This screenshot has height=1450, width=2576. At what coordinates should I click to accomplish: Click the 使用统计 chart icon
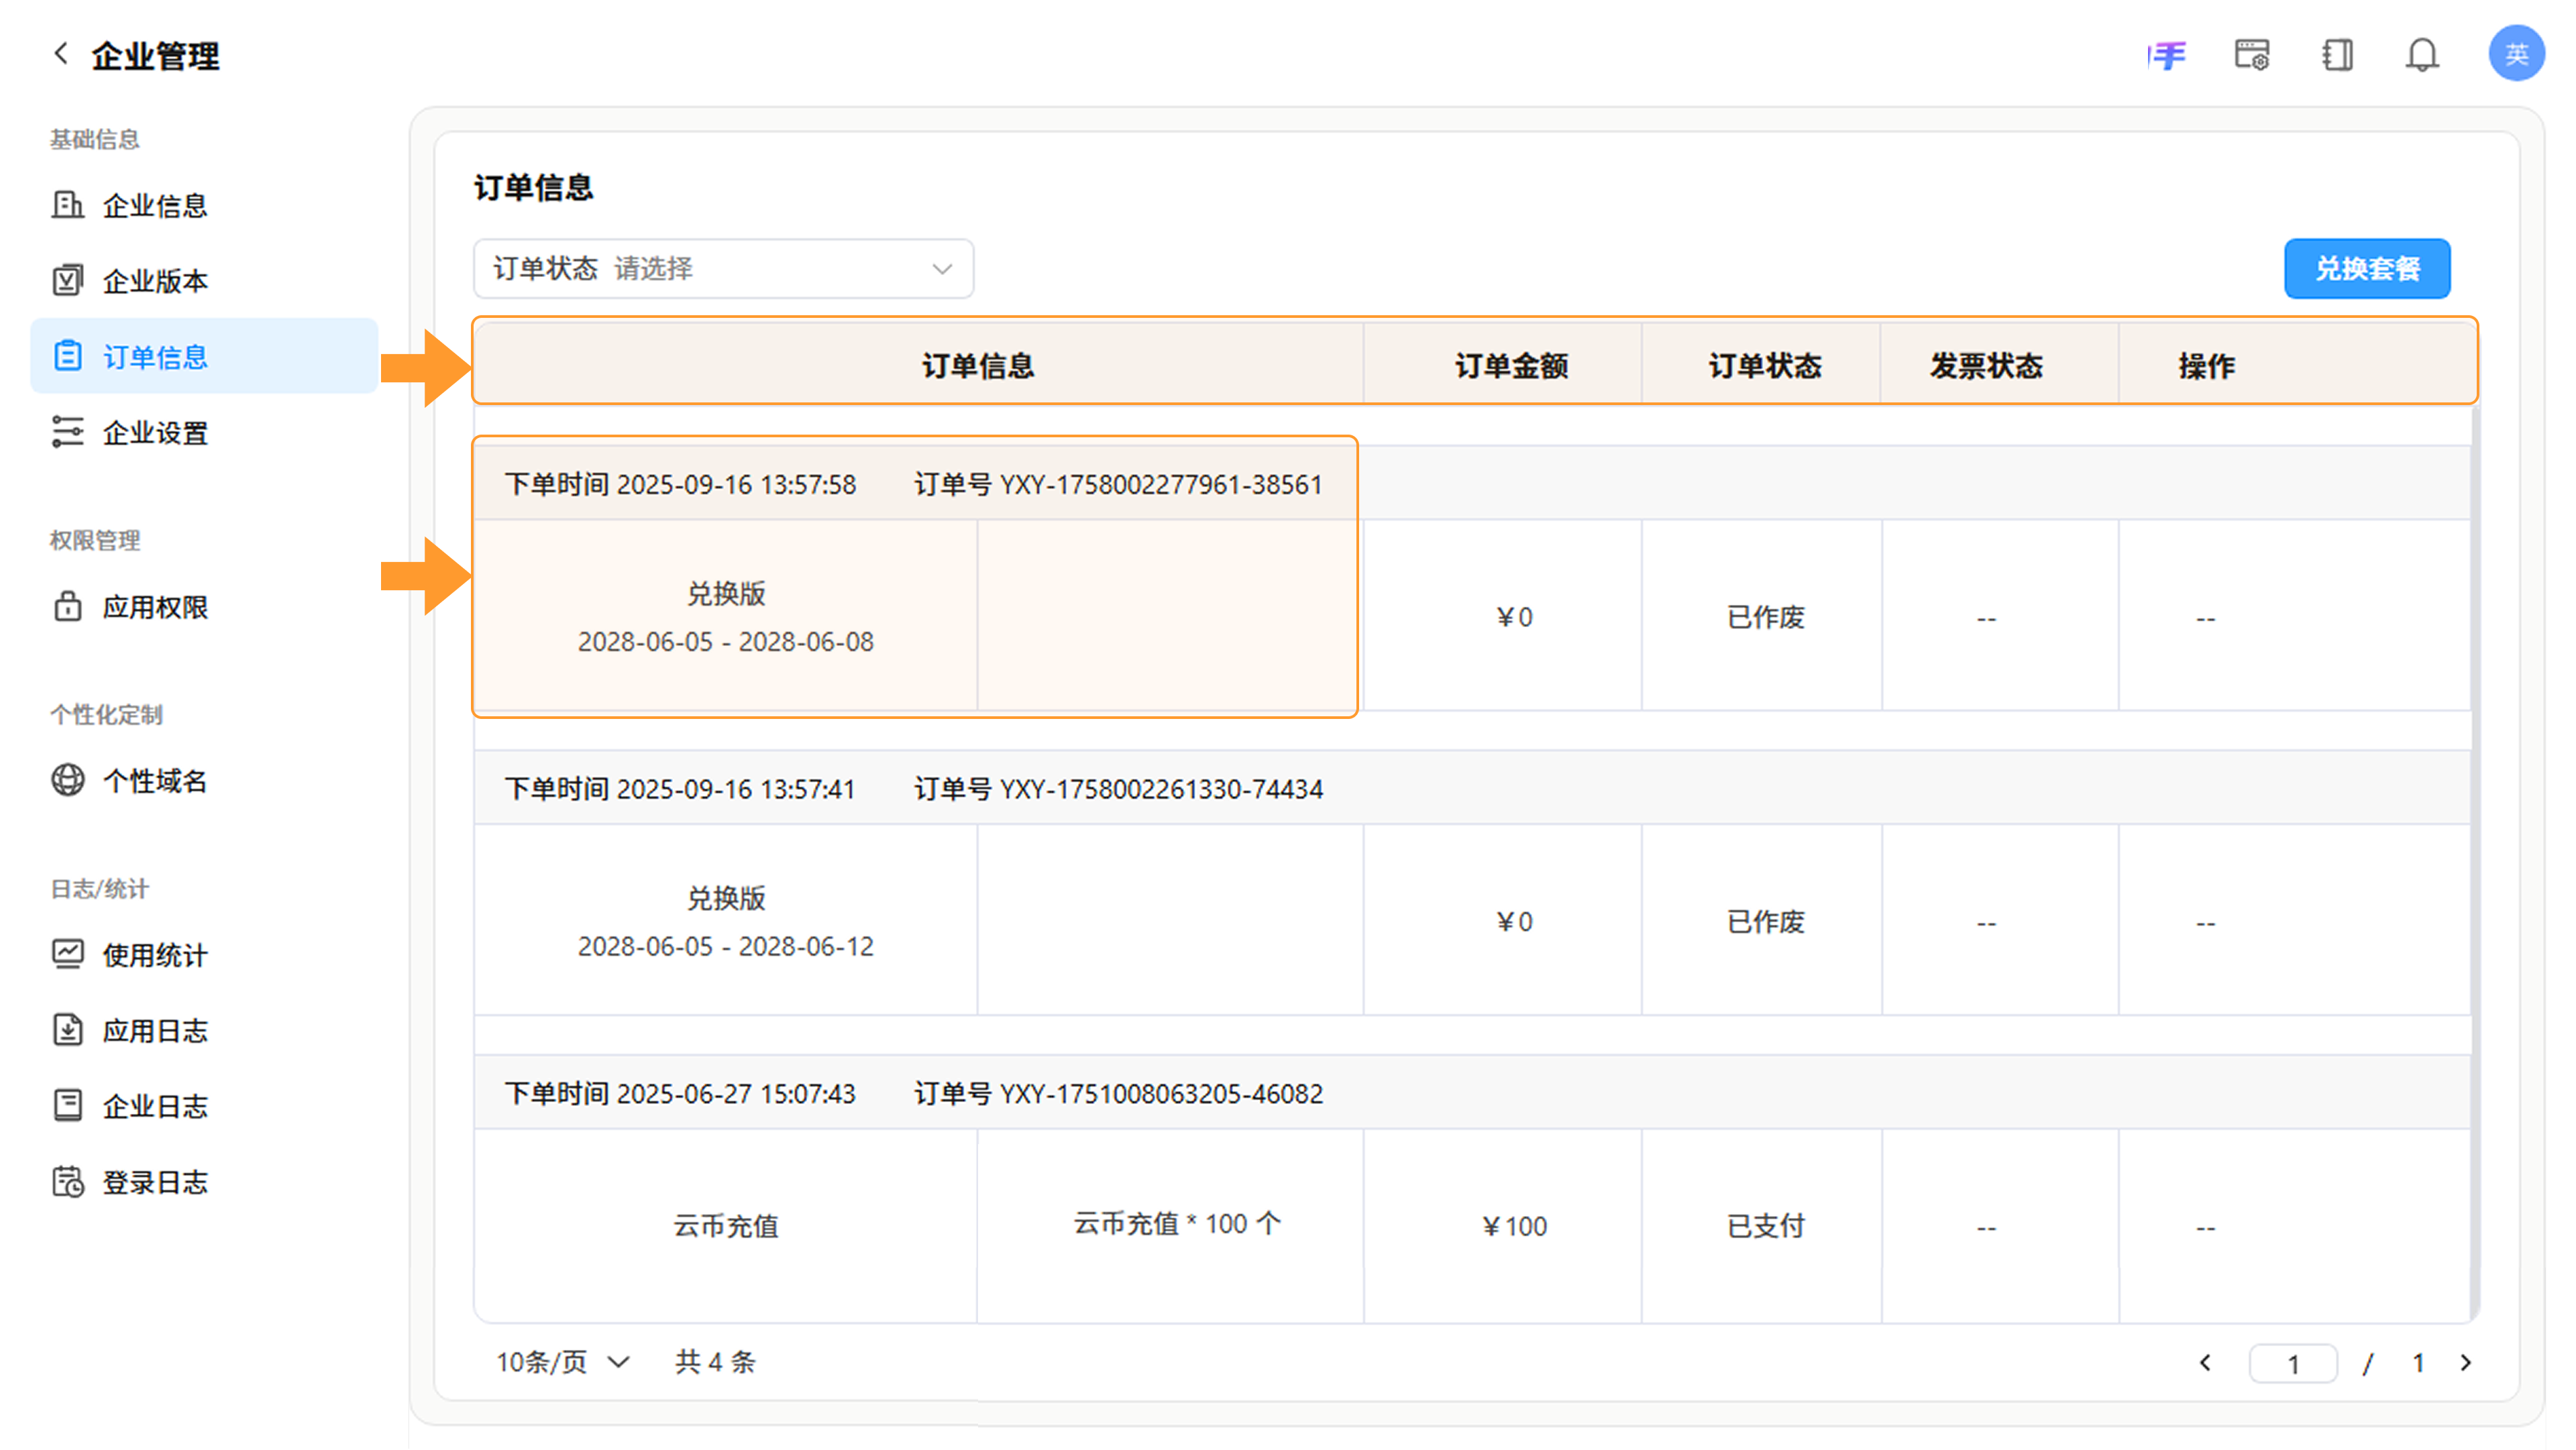(x=68, y=955)
